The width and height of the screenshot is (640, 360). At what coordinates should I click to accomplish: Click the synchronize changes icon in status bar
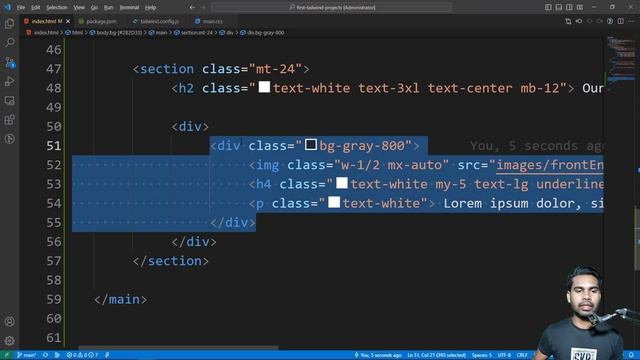click(45, 355)
